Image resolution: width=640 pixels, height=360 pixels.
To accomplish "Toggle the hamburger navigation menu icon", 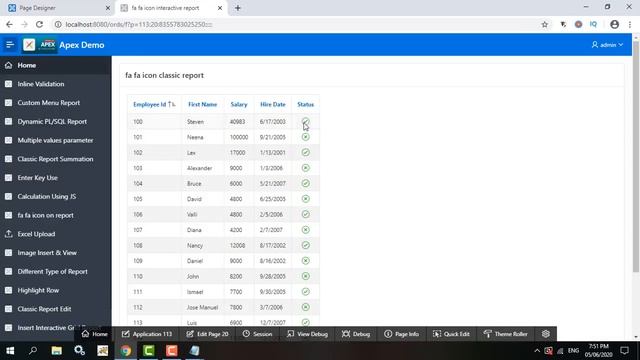I will point(10,44).
